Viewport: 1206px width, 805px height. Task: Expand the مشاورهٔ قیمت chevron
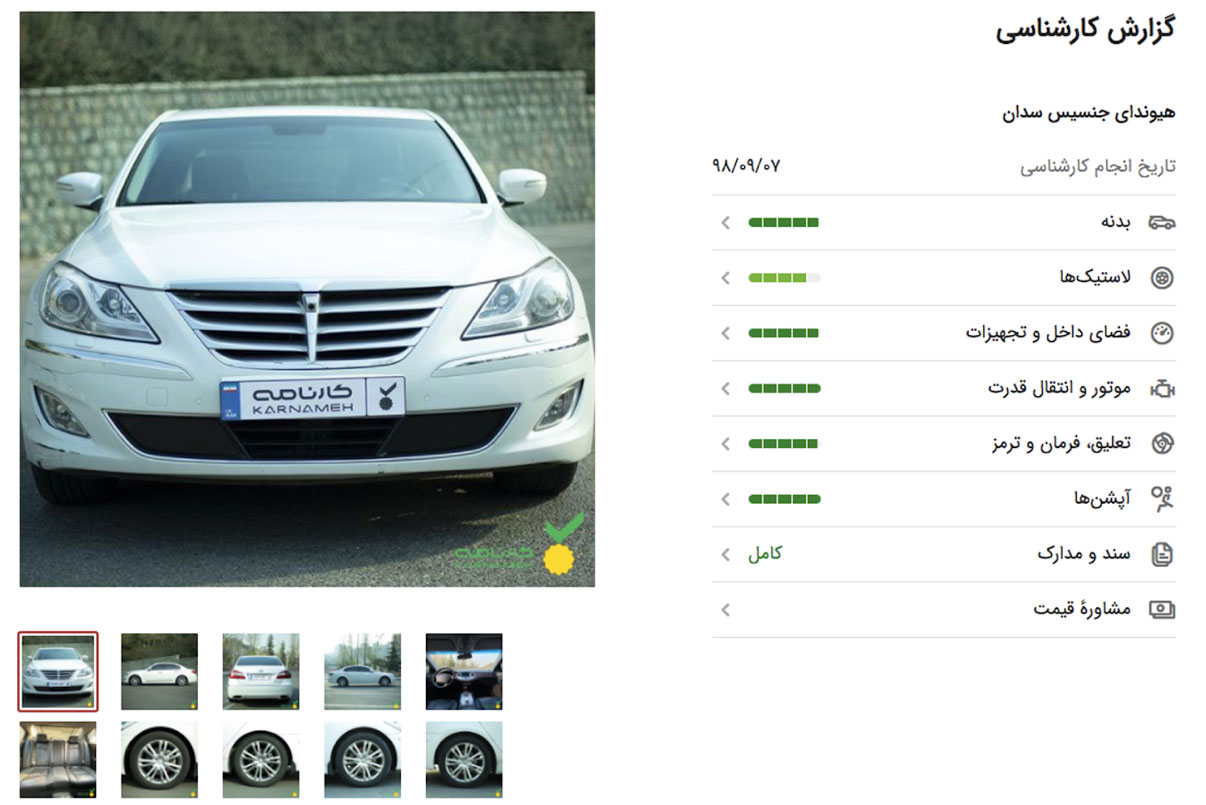pos(726,609)
